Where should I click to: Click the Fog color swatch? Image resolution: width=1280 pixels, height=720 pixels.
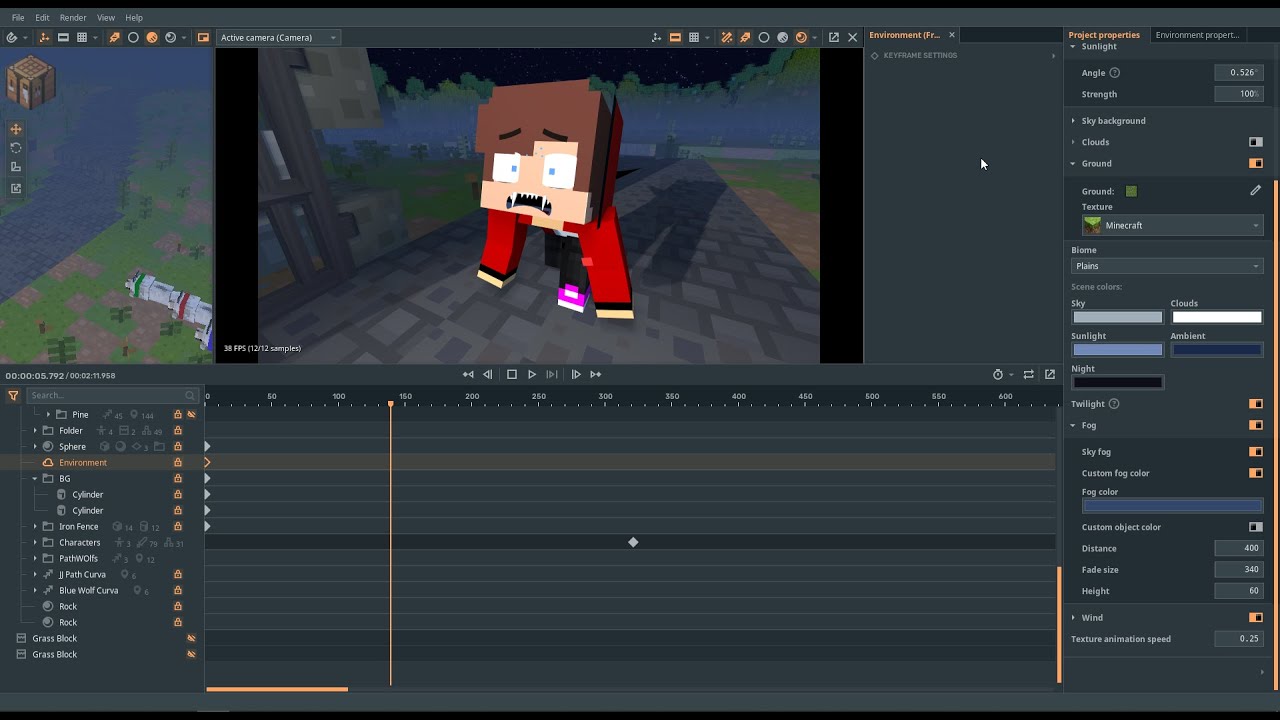point(1172,506)
